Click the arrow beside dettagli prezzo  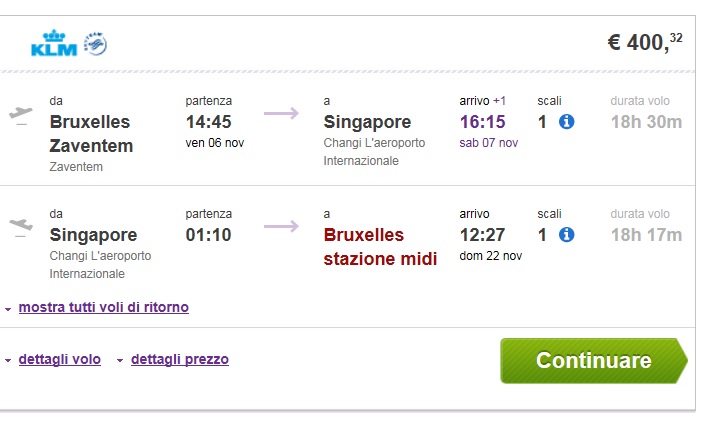(x=120, y=360)
